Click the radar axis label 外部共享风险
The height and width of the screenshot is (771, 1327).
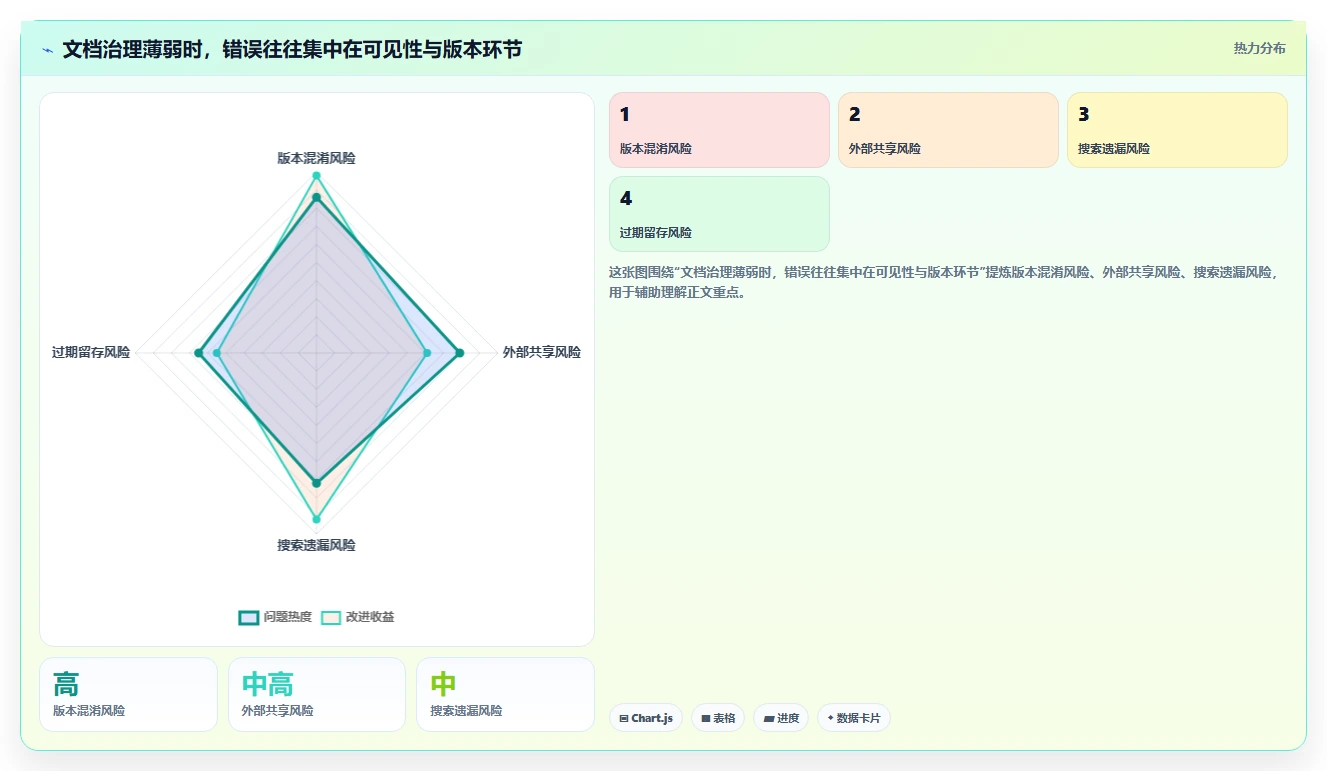coord(542,352)
